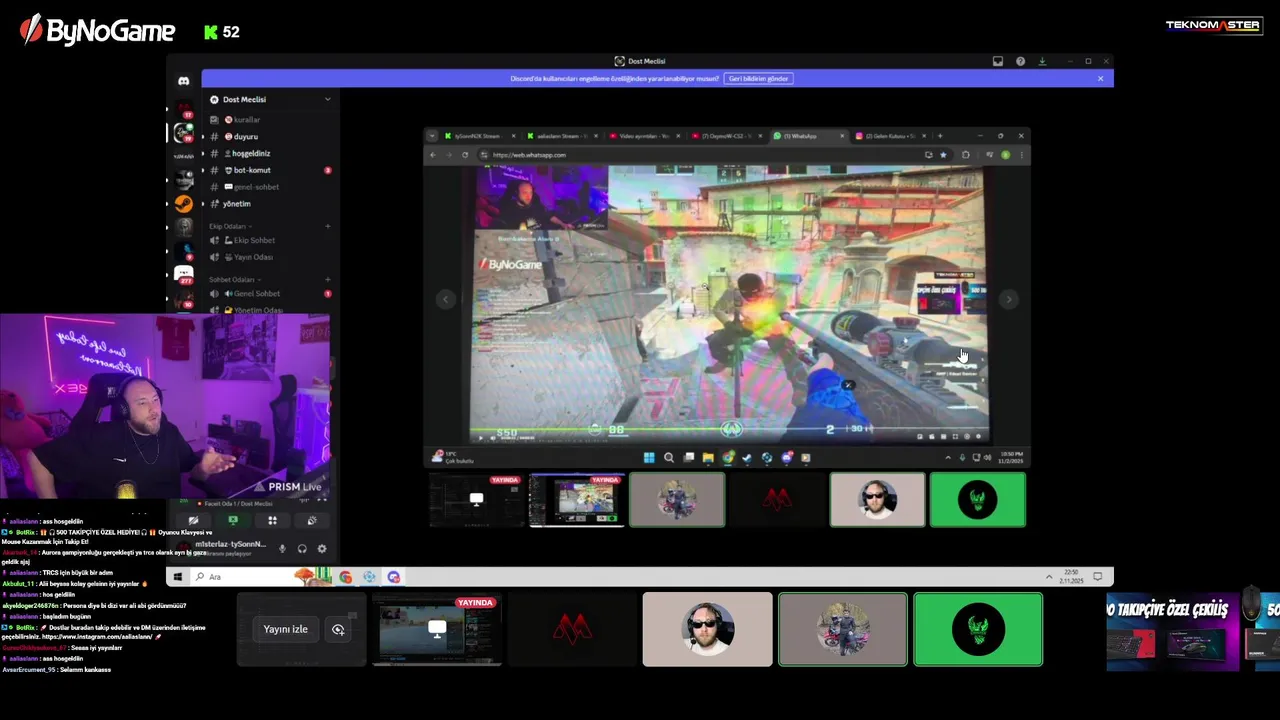Toggle camera in Discord voice panel
The image size is (1280, 720).
193,520
